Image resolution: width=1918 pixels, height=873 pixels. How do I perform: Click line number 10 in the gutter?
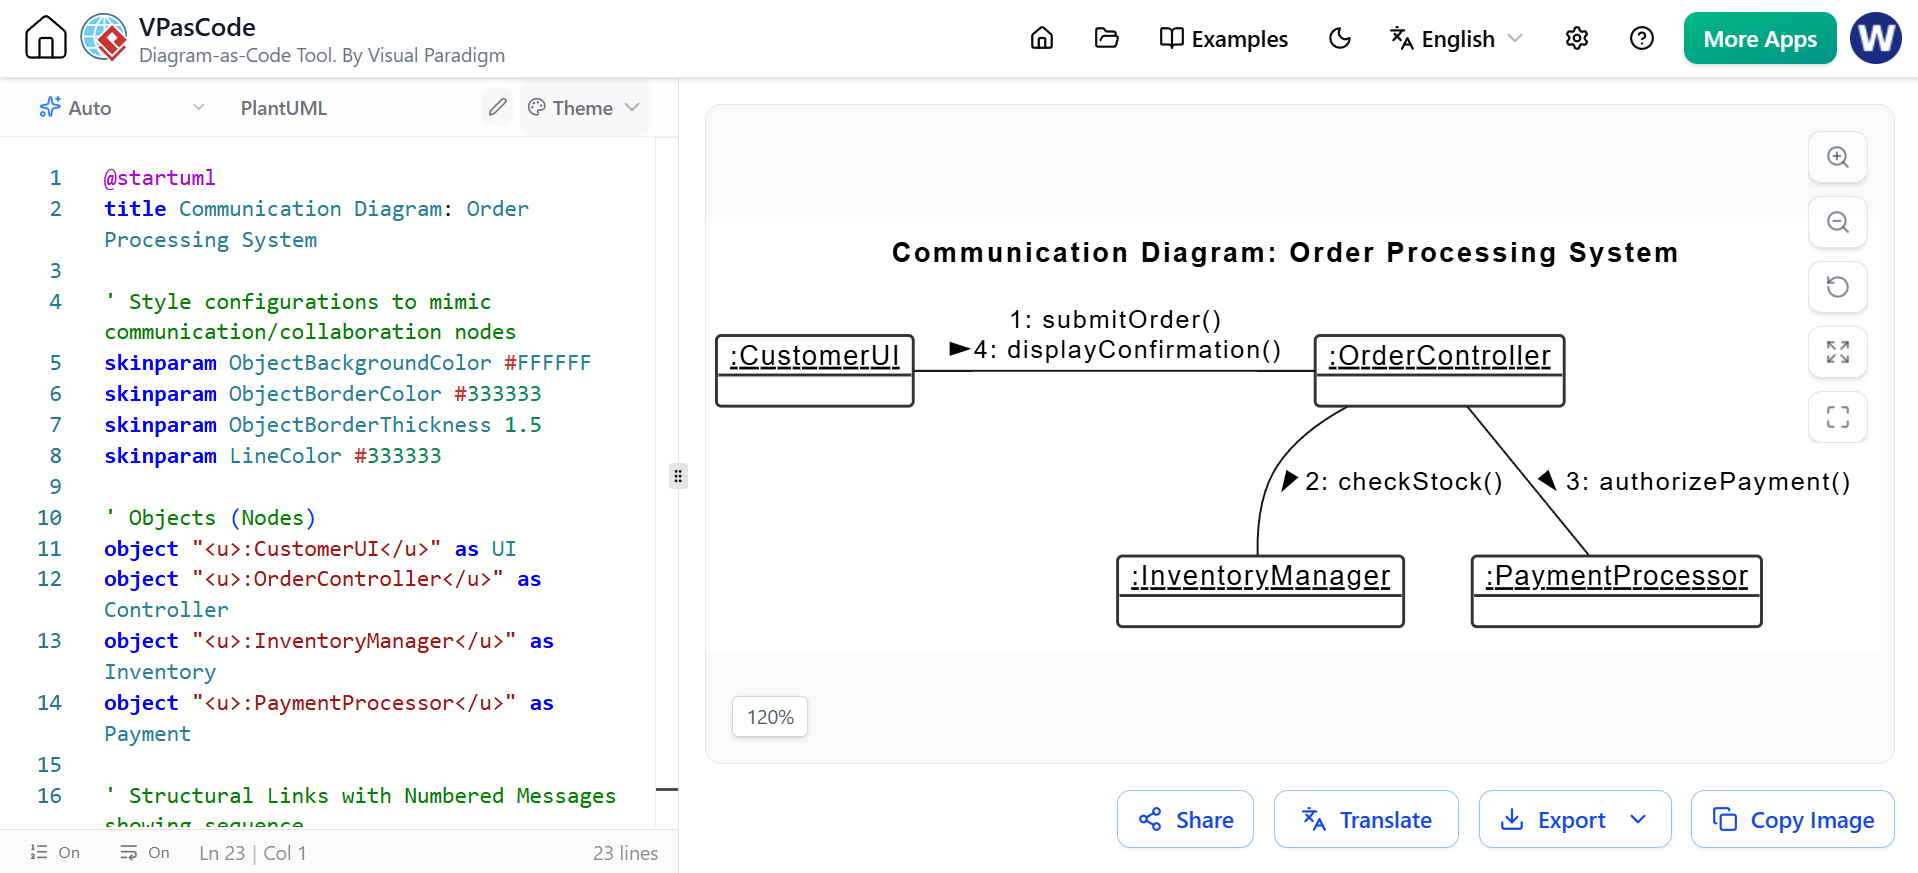(49, 518)
